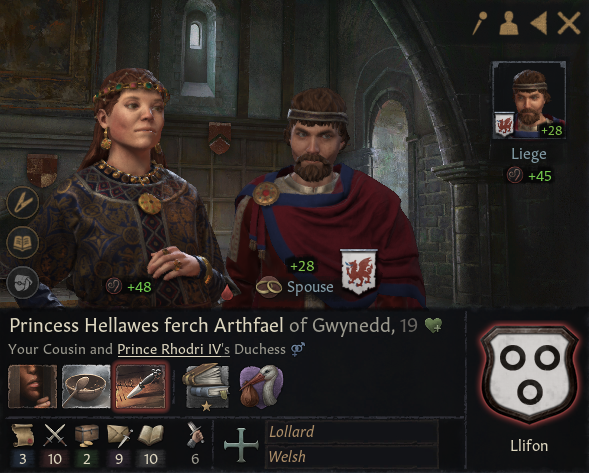This screenshot has height=473, width=589.
Task: Click the green heart icon beside age
Action: [x=433, y=325]
